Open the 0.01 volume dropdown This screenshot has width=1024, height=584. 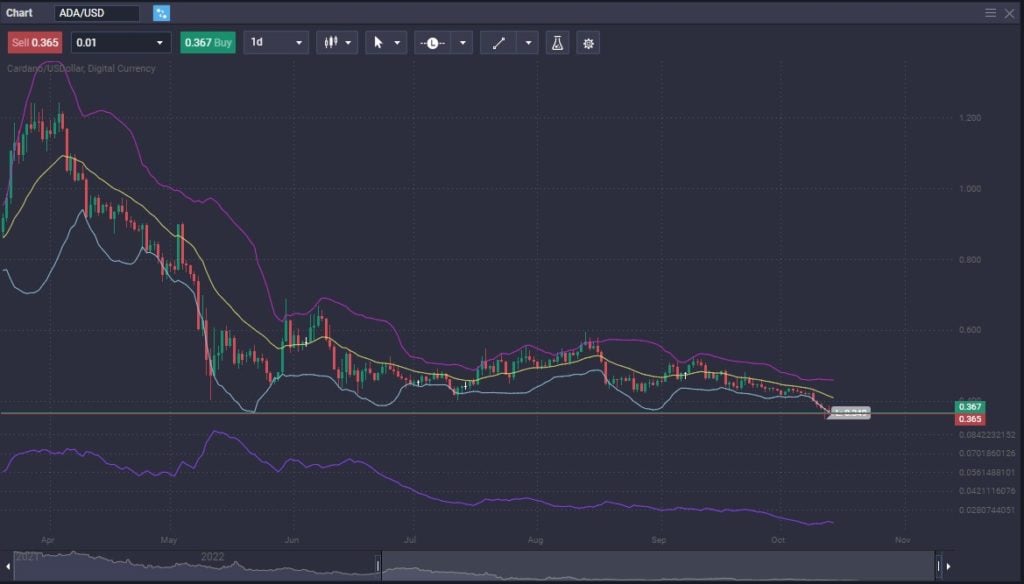pos(121,42)
